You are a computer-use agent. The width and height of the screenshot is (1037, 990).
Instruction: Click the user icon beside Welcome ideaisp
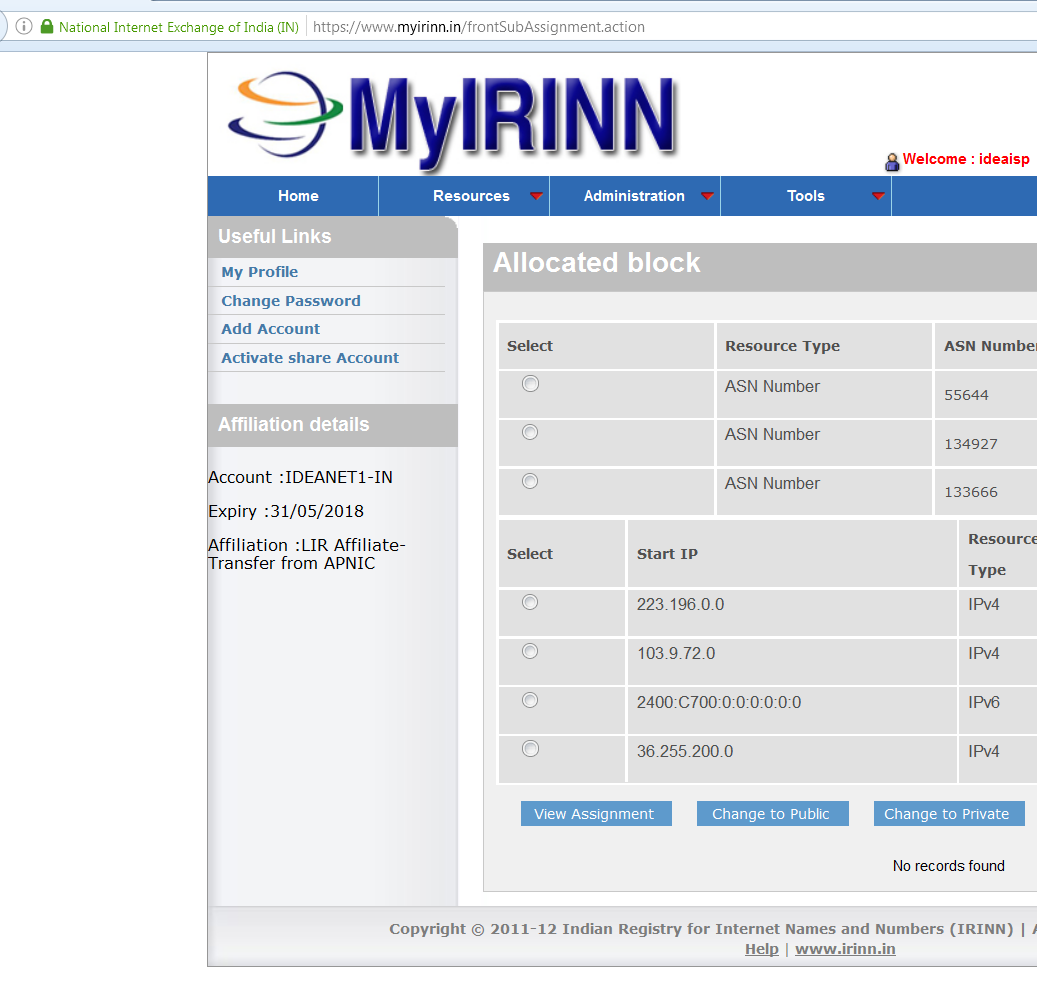pos(891,161)
